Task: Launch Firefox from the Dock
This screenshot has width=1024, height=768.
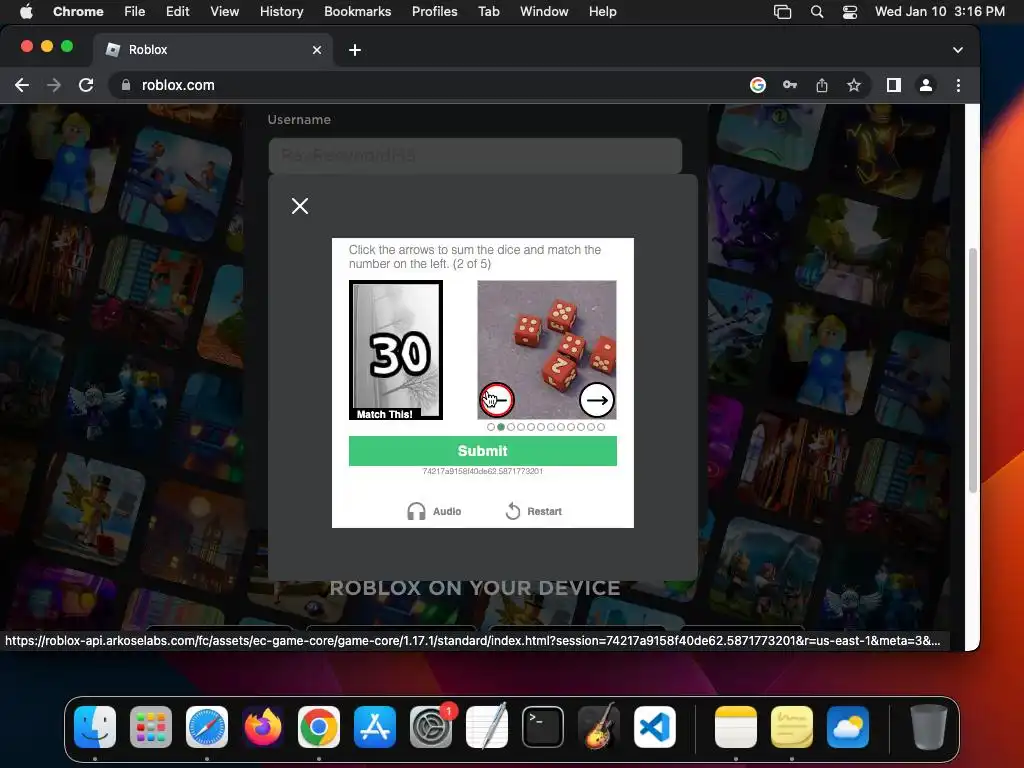Action: tap(263, 727)
